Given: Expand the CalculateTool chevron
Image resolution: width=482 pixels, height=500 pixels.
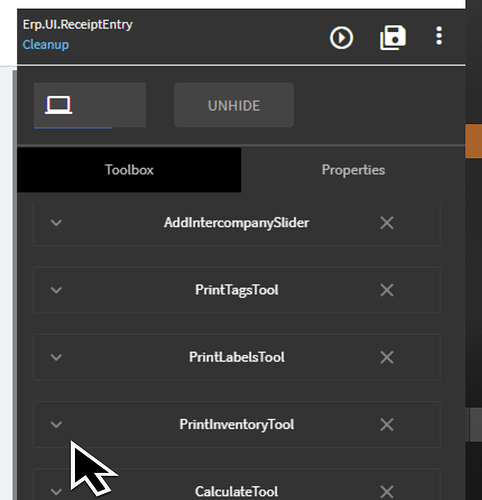Looking at the screenshot, I should [56, 491].
